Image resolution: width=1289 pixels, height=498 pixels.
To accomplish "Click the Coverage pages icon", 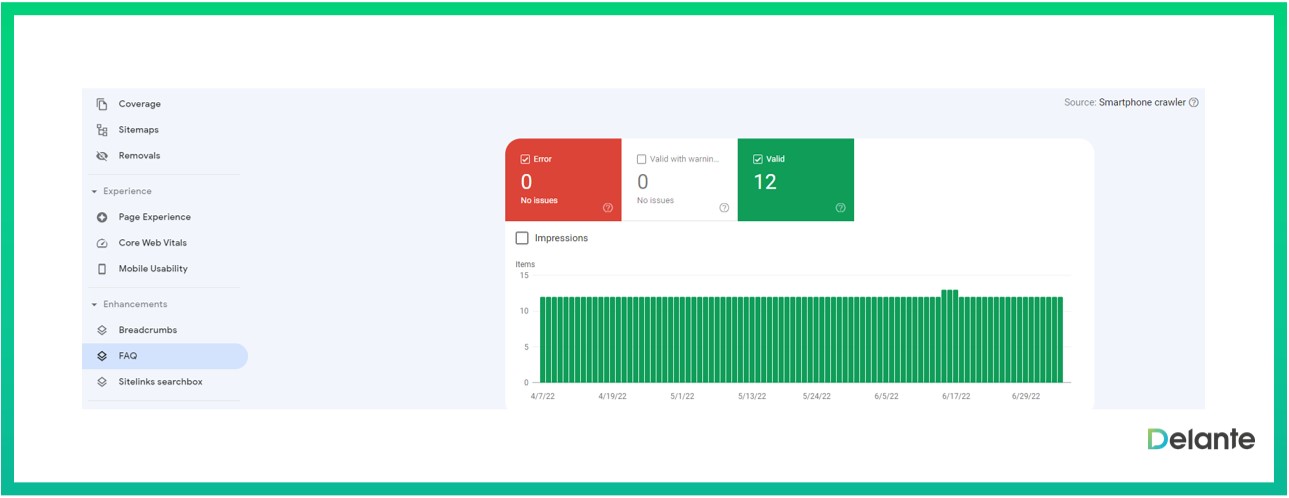I will click(102, 104).
